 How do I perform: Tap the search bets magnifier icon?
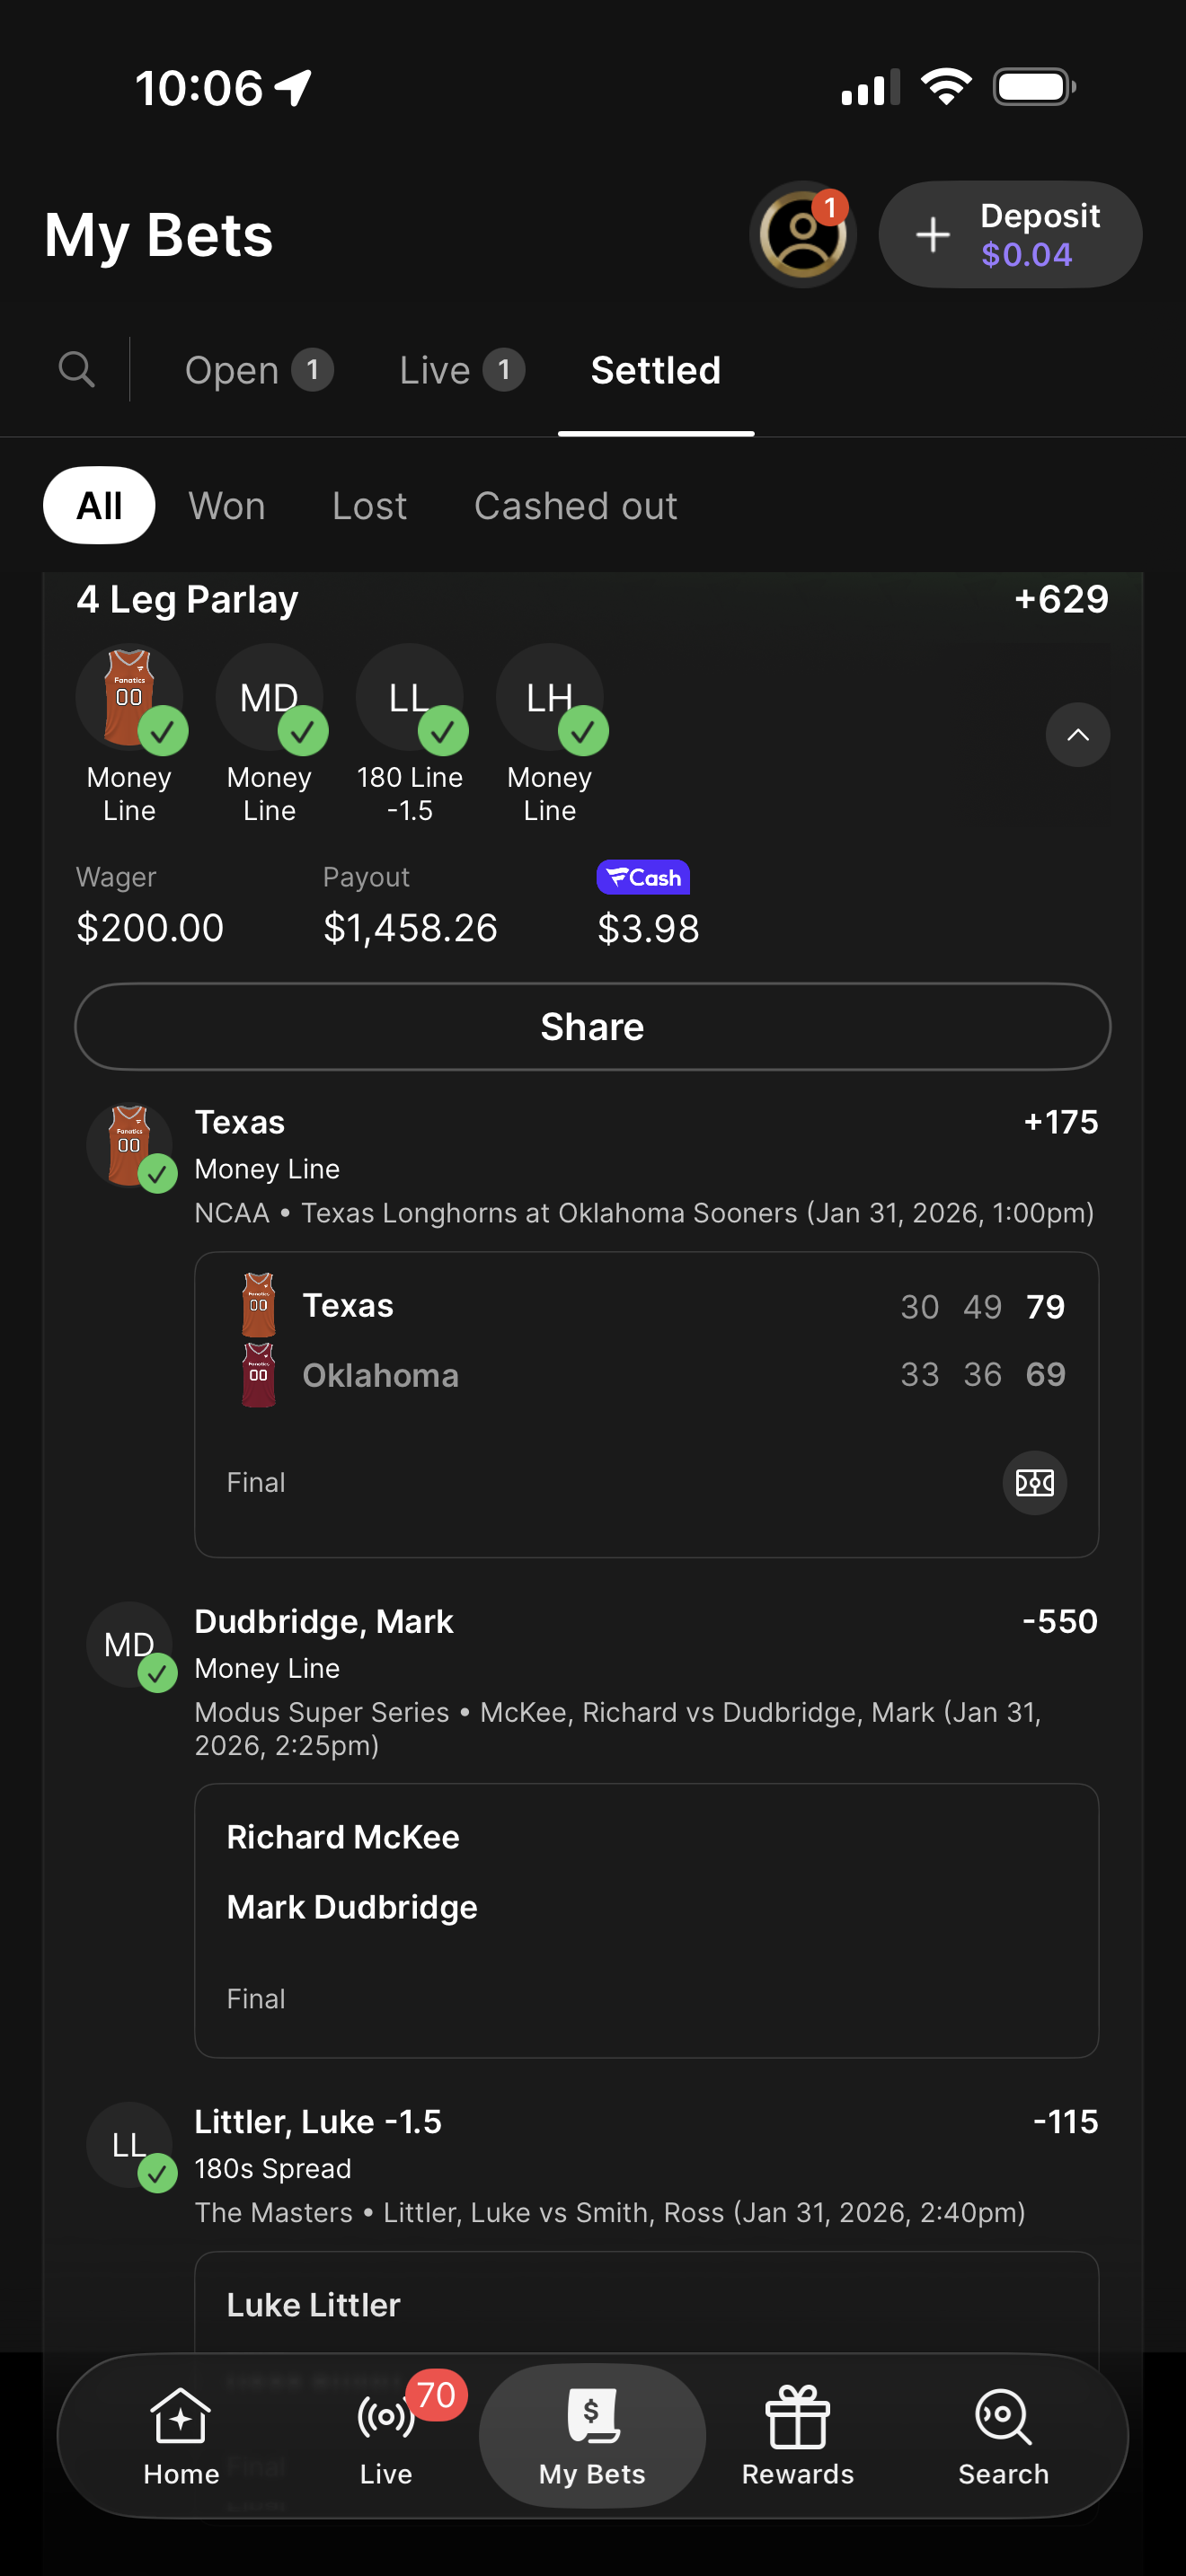(77, 369)
